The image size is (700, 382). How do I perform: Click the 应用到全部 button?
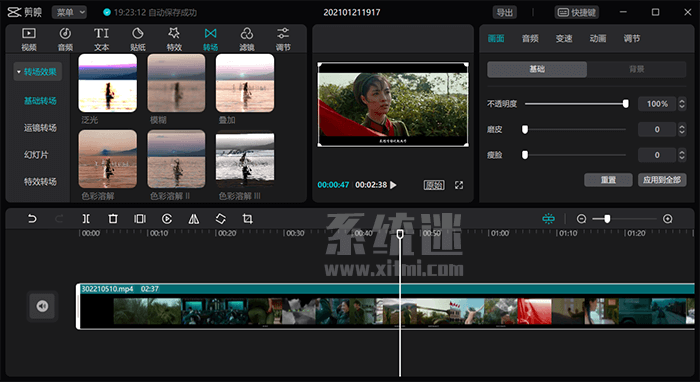coord(662,180)
